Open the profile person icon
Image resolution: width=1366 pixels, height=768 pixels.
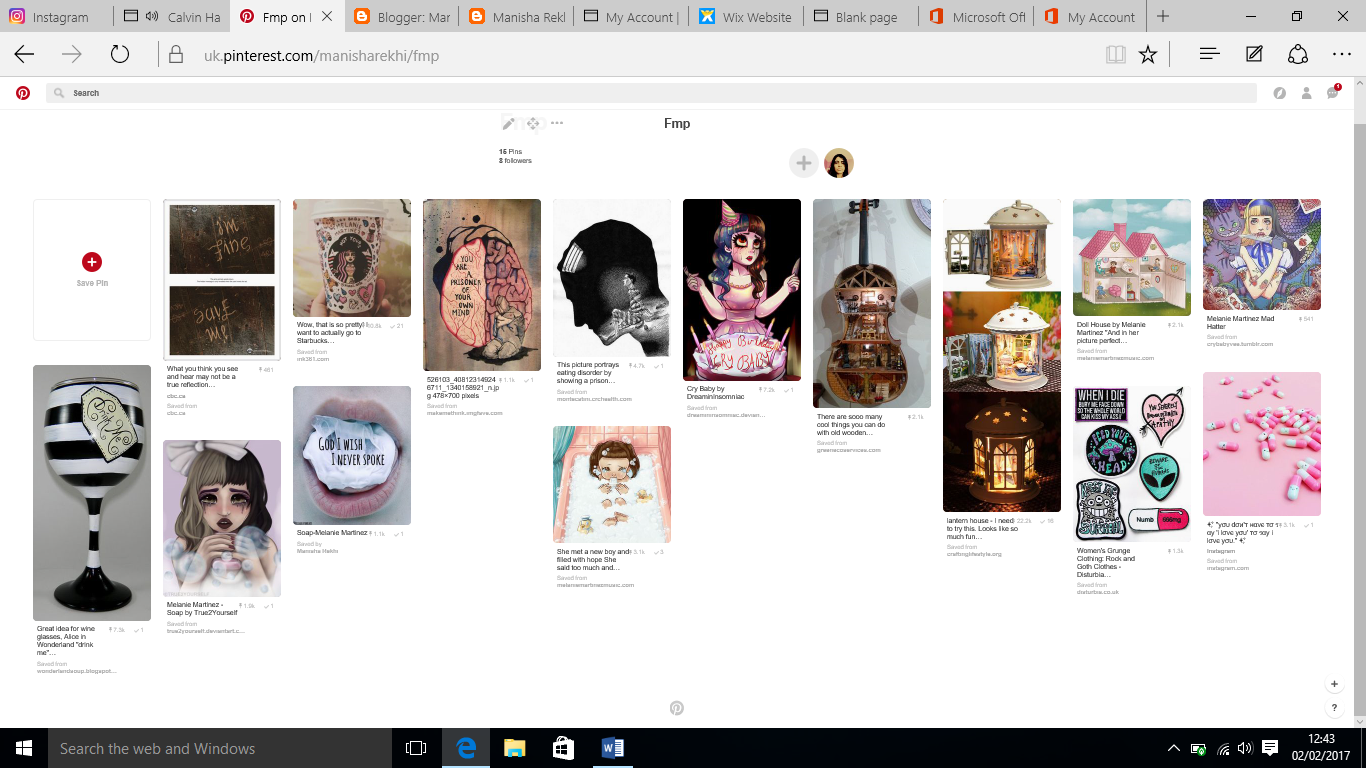click(1306, 93)
